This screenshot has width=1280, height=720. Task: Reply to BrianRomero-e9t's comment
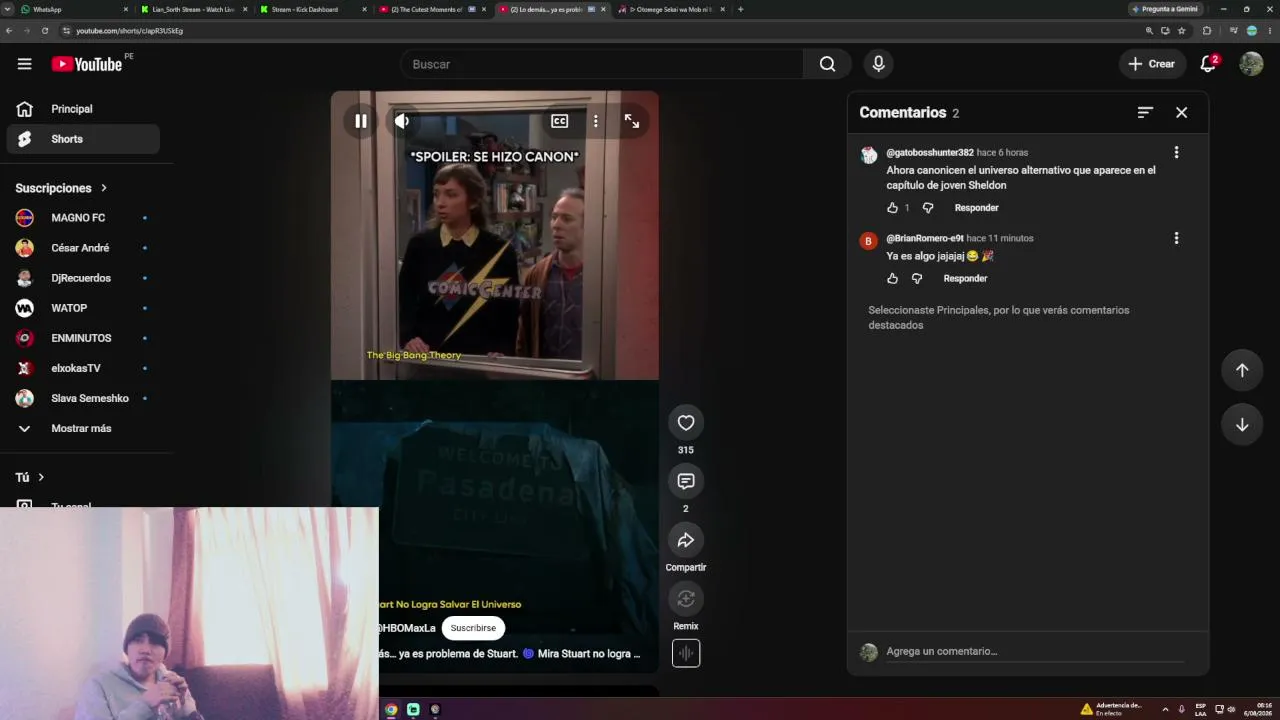[x=965, y=279]
